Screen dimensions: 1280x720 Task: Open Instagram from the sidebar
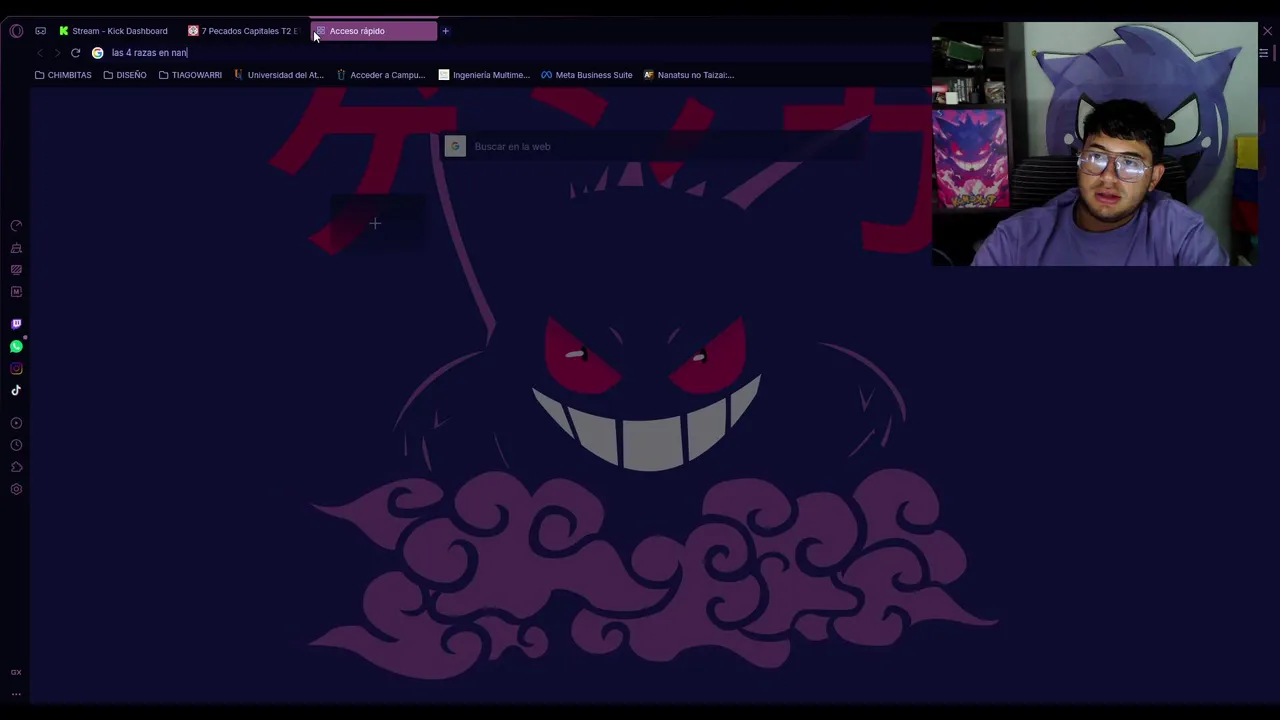pos(16,368)
